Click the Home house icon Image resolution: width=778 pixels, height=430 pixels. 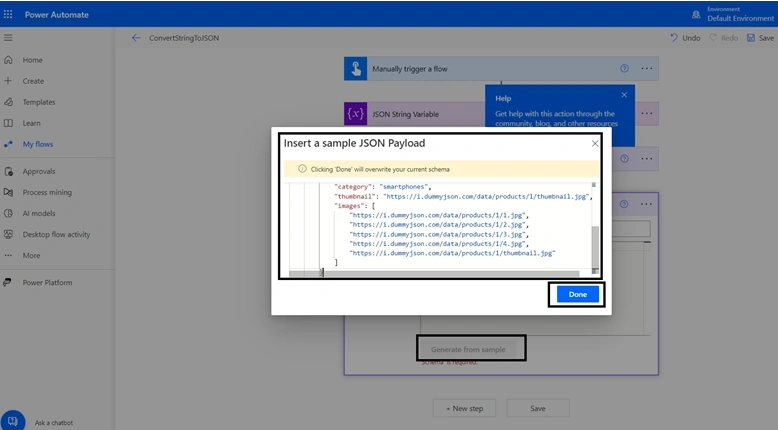pyautogui.click(x=8, y=60)
